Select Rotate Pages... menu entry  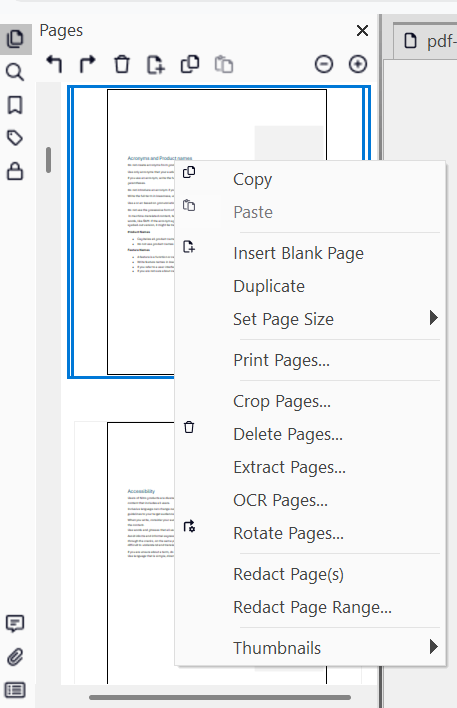(310, 533)
